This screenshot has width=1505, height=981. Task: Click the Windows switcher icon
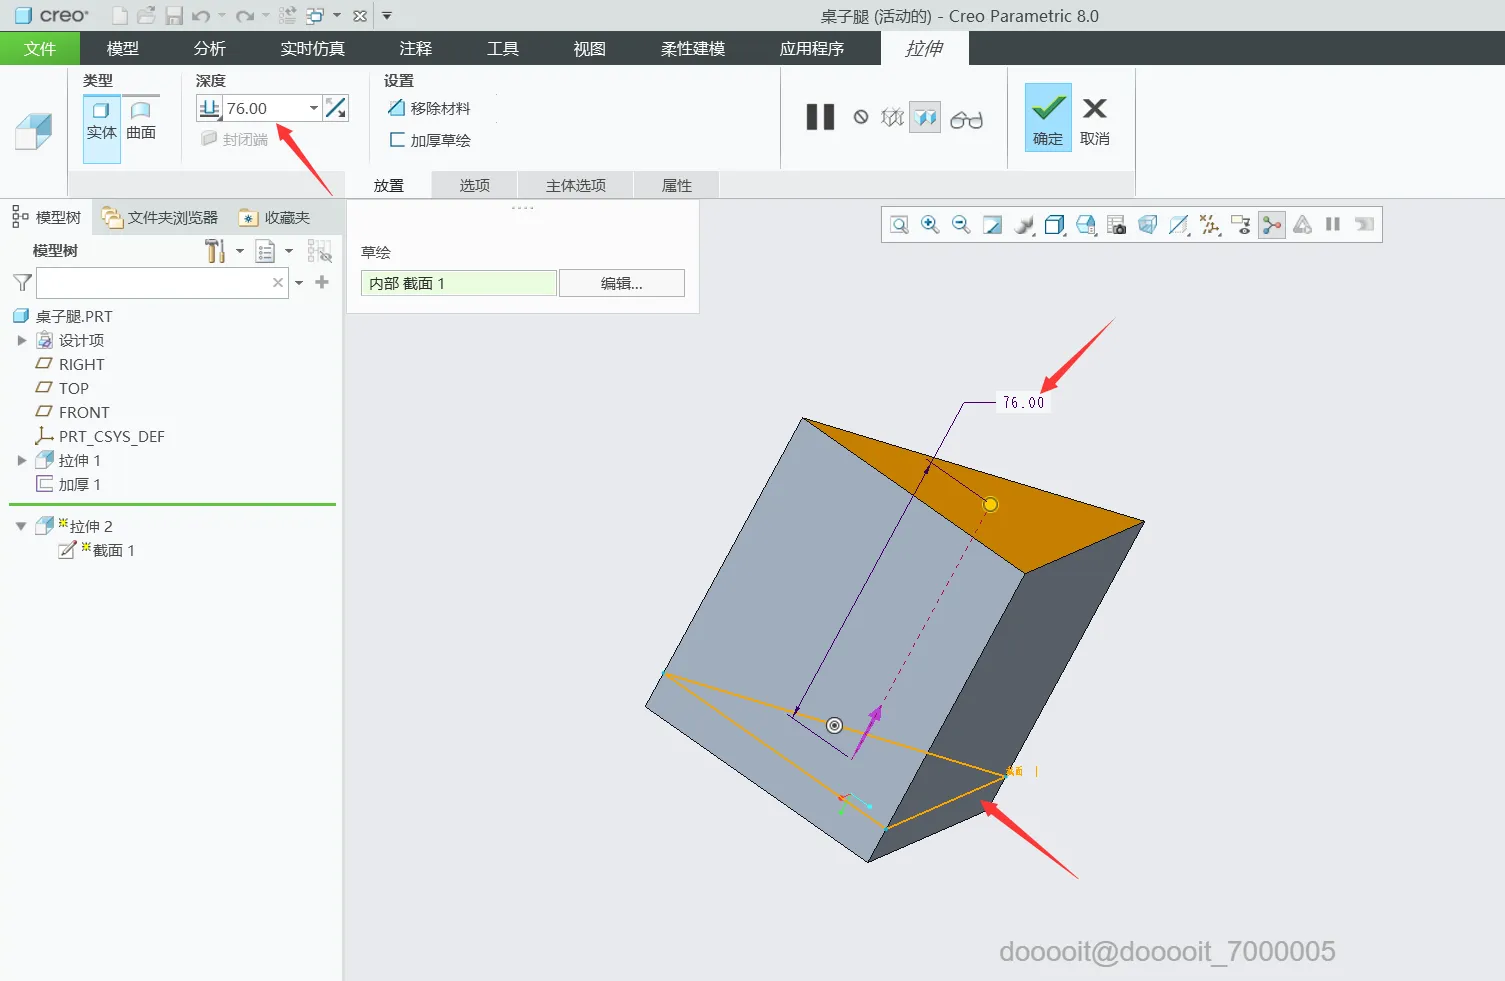pos(315,16)
